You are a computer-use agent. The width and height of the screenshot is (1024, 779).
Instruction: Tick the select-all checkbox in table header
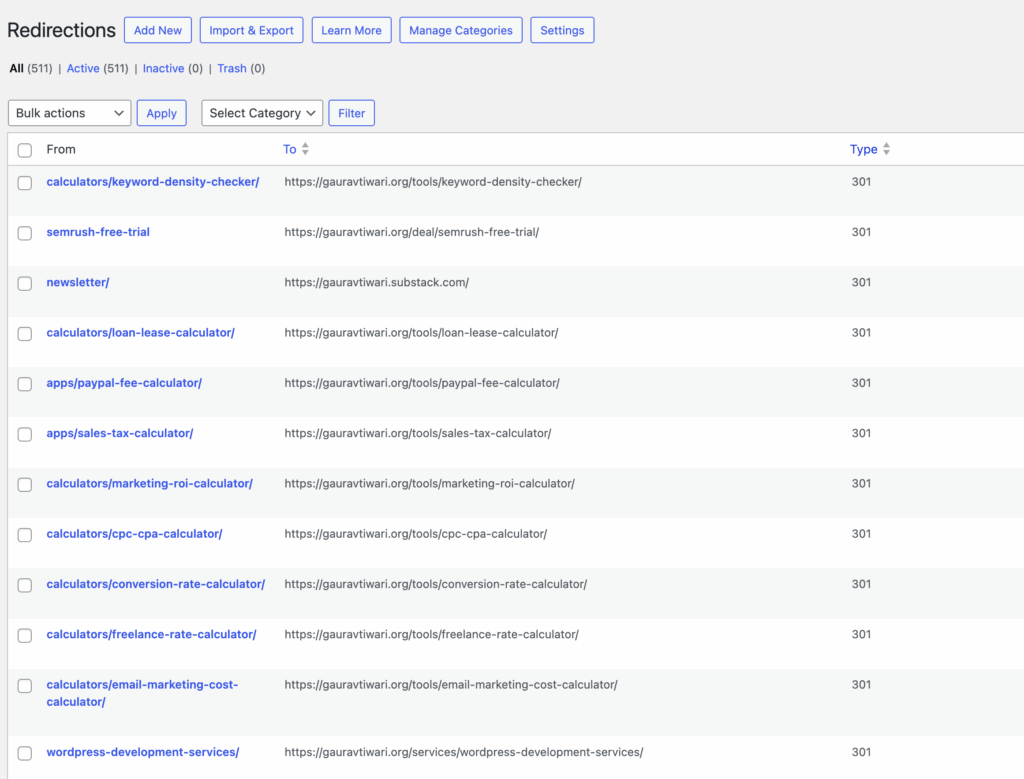[x=25, y=150]
